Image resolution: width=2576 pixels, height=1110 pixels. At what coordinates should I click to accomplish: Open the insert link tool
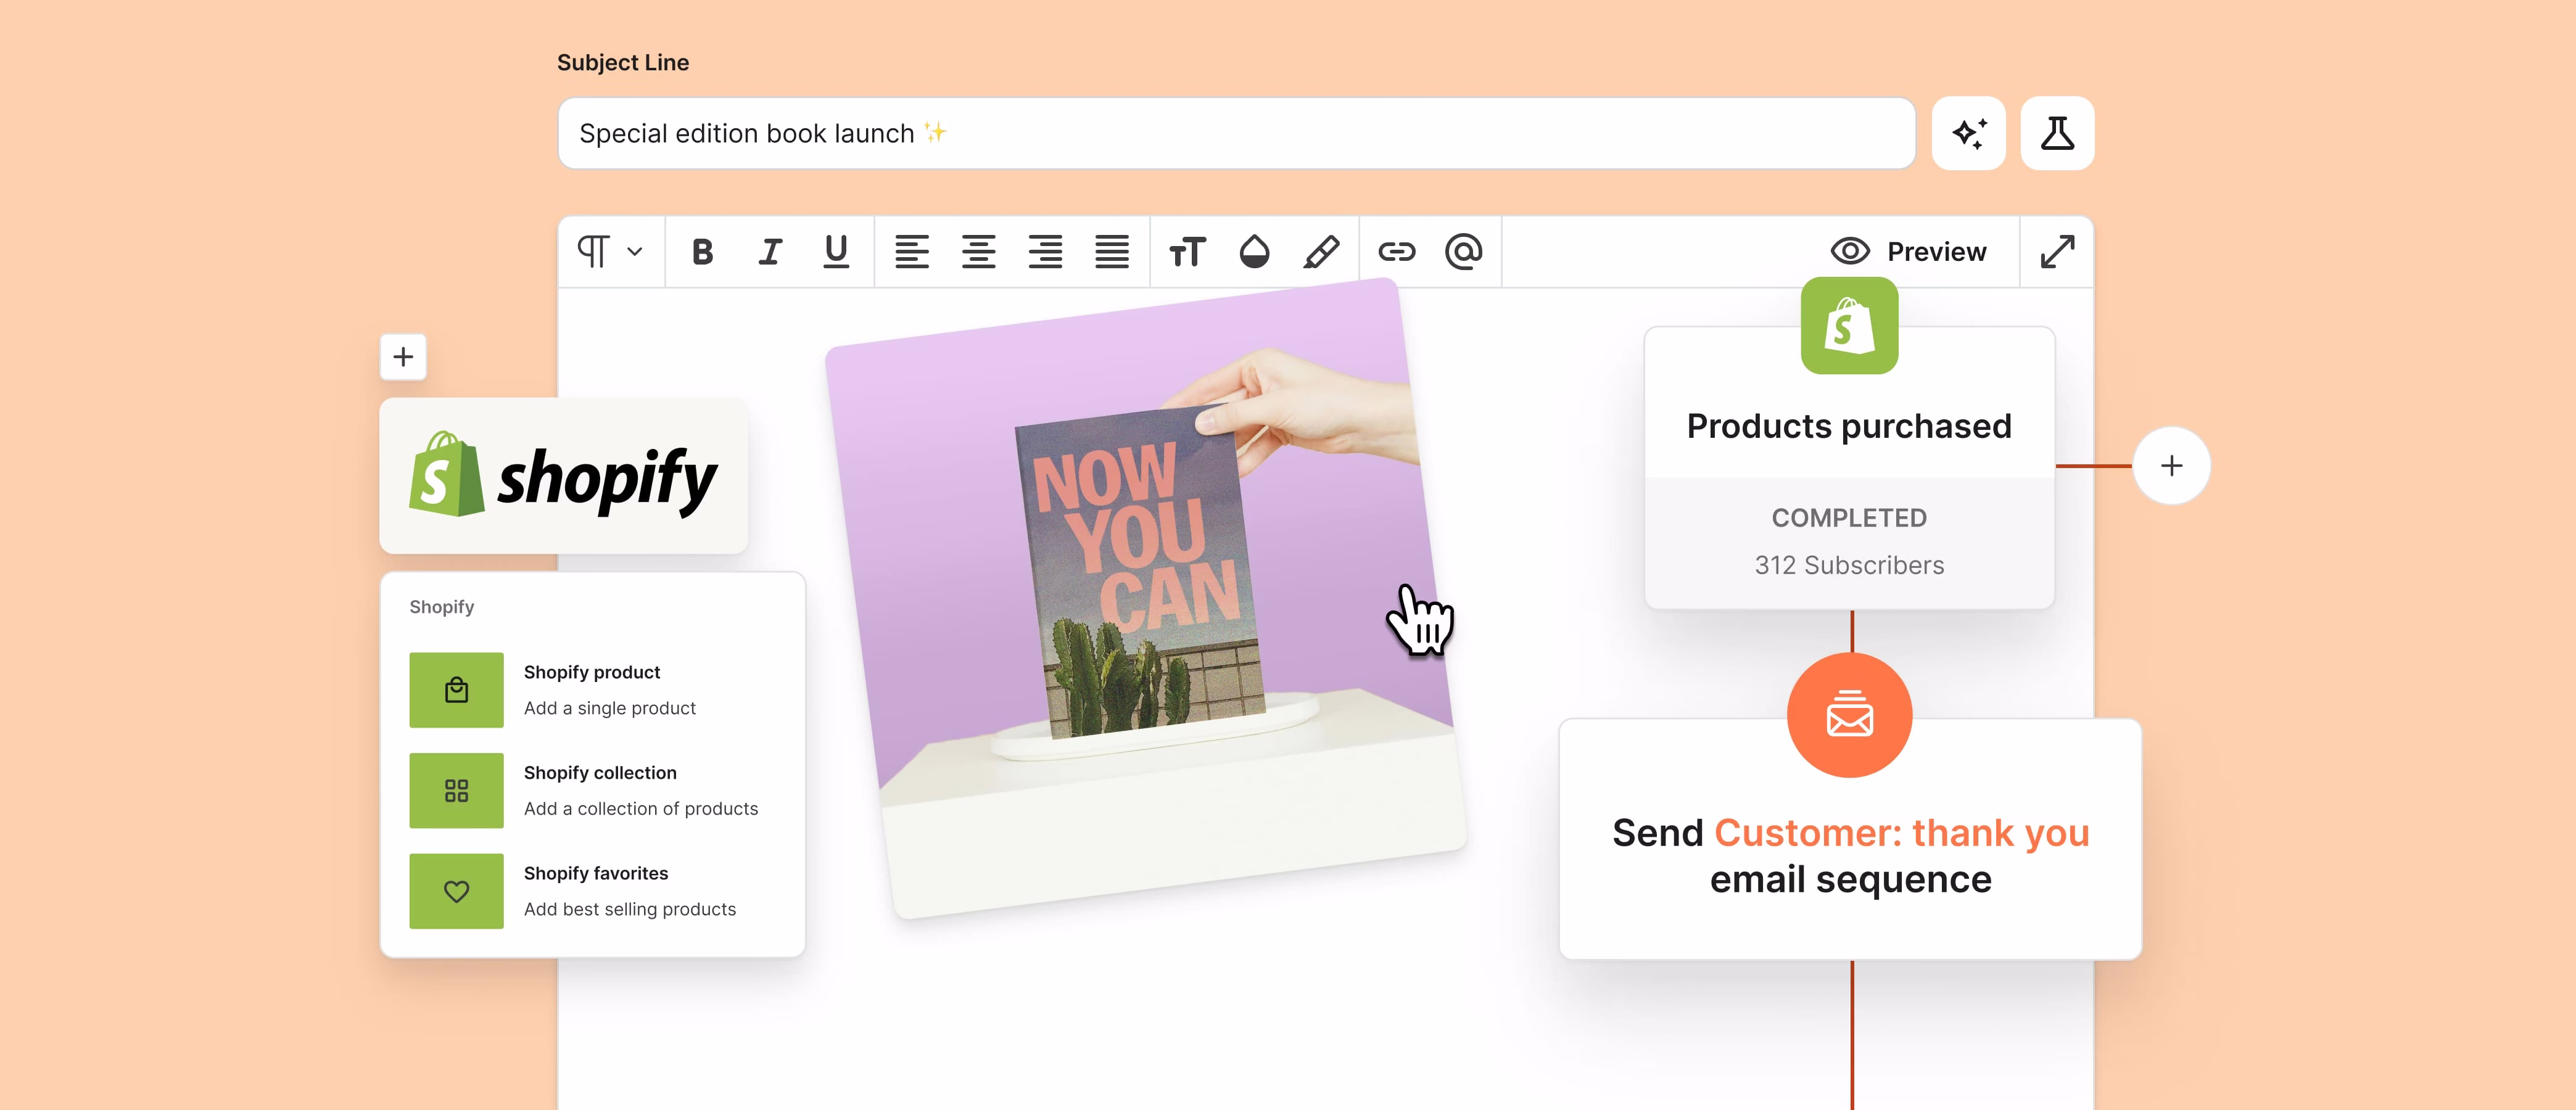[x=1397, y=252]
